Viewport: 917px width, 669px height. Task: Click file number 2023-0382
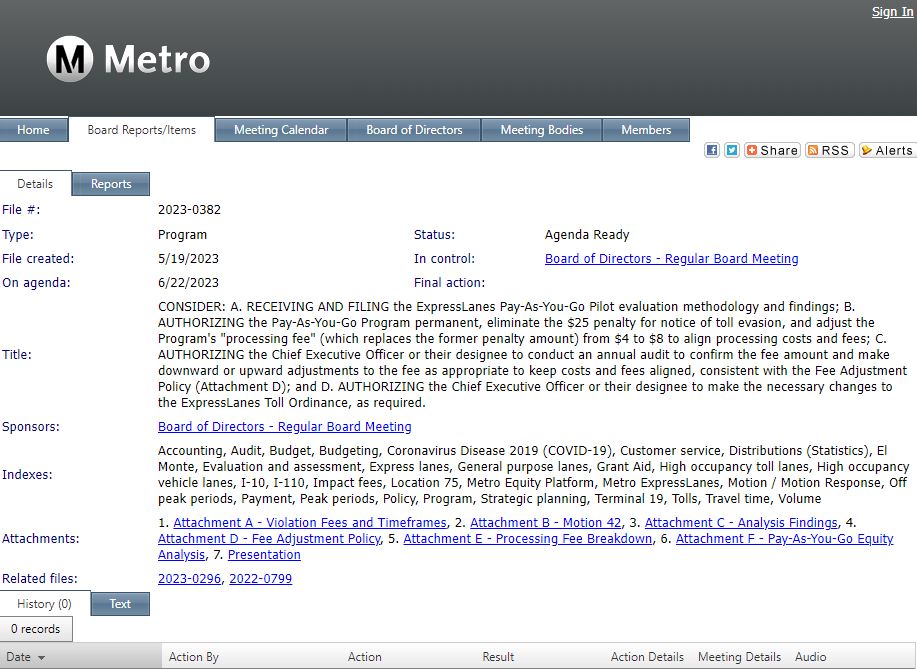[x=189, y=209]
